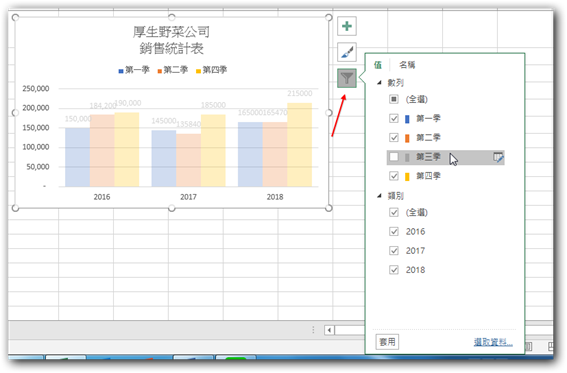
Task: Uncheck the 2016 category checkbox
Action: point(394,231)
